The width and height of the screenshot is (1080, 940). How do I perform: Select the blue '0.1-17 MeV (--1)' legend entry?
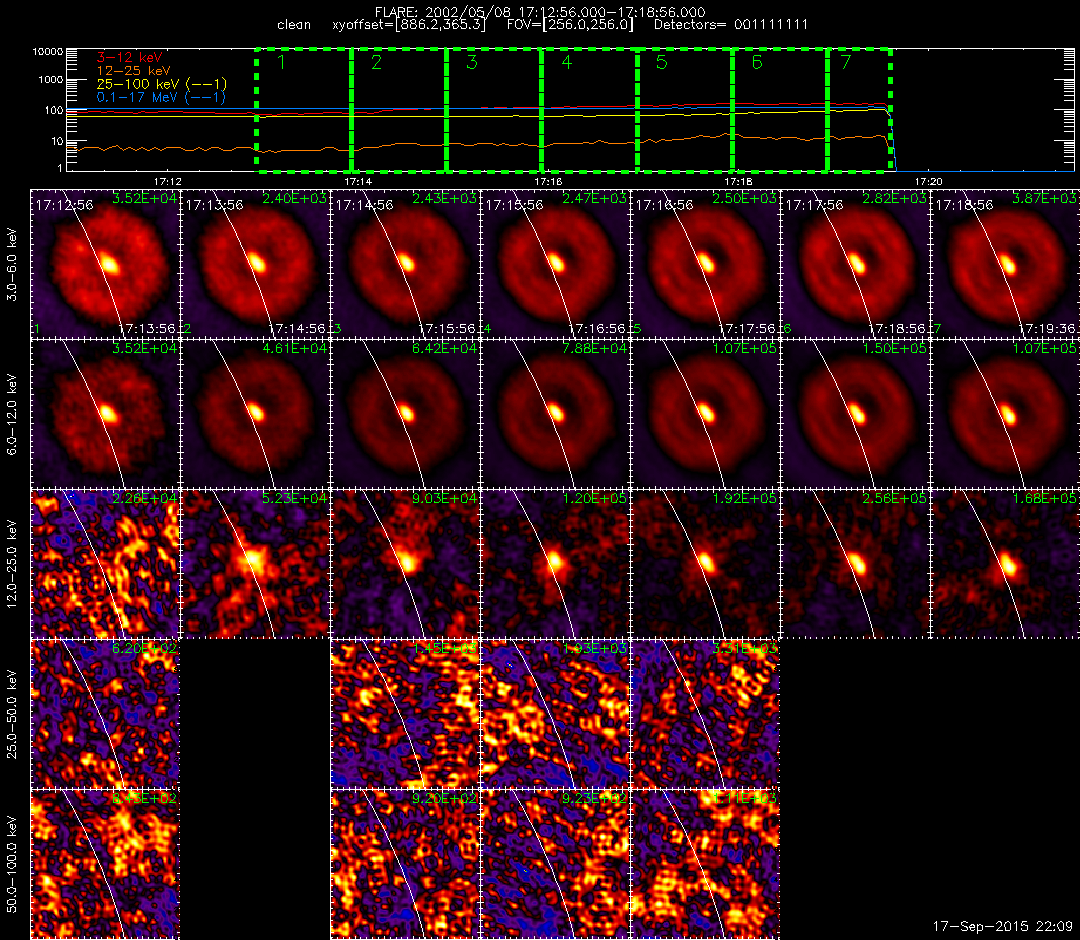click(x=161, y=97)
